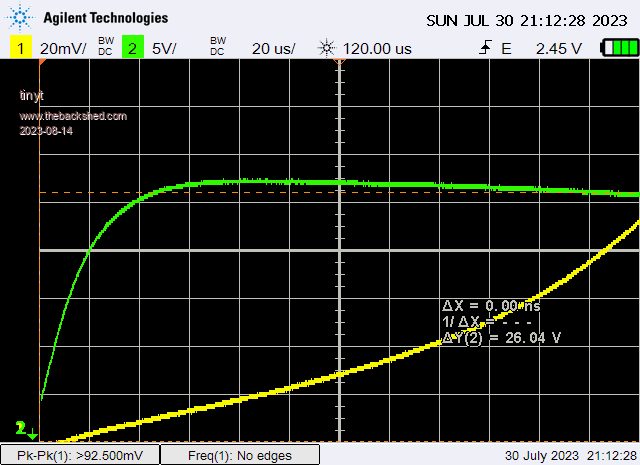This screenshot has height=465, width=640.
Task: Open the 20mV/ channel 1 scale setting
Action: pos(62,48)
